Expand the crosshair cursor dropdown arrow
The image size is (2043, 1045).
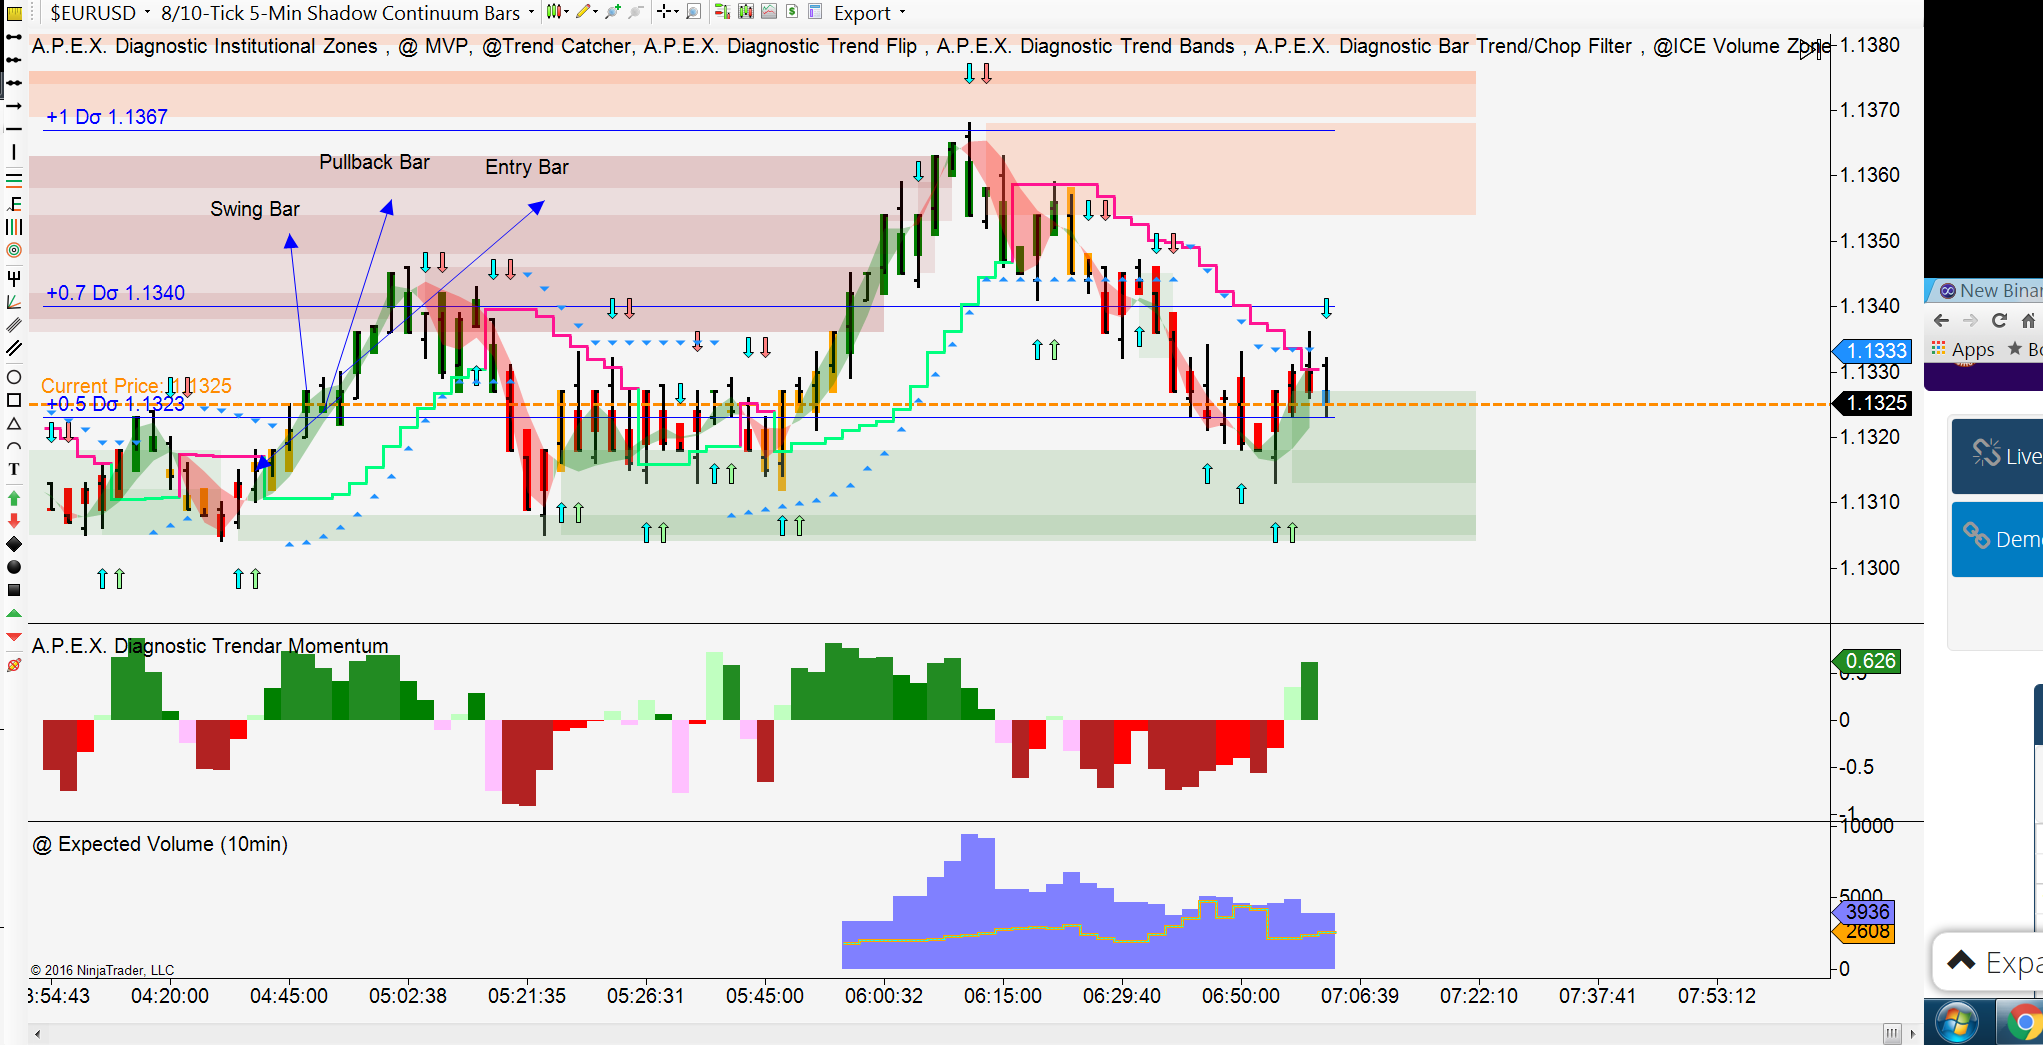coord(676,12)
